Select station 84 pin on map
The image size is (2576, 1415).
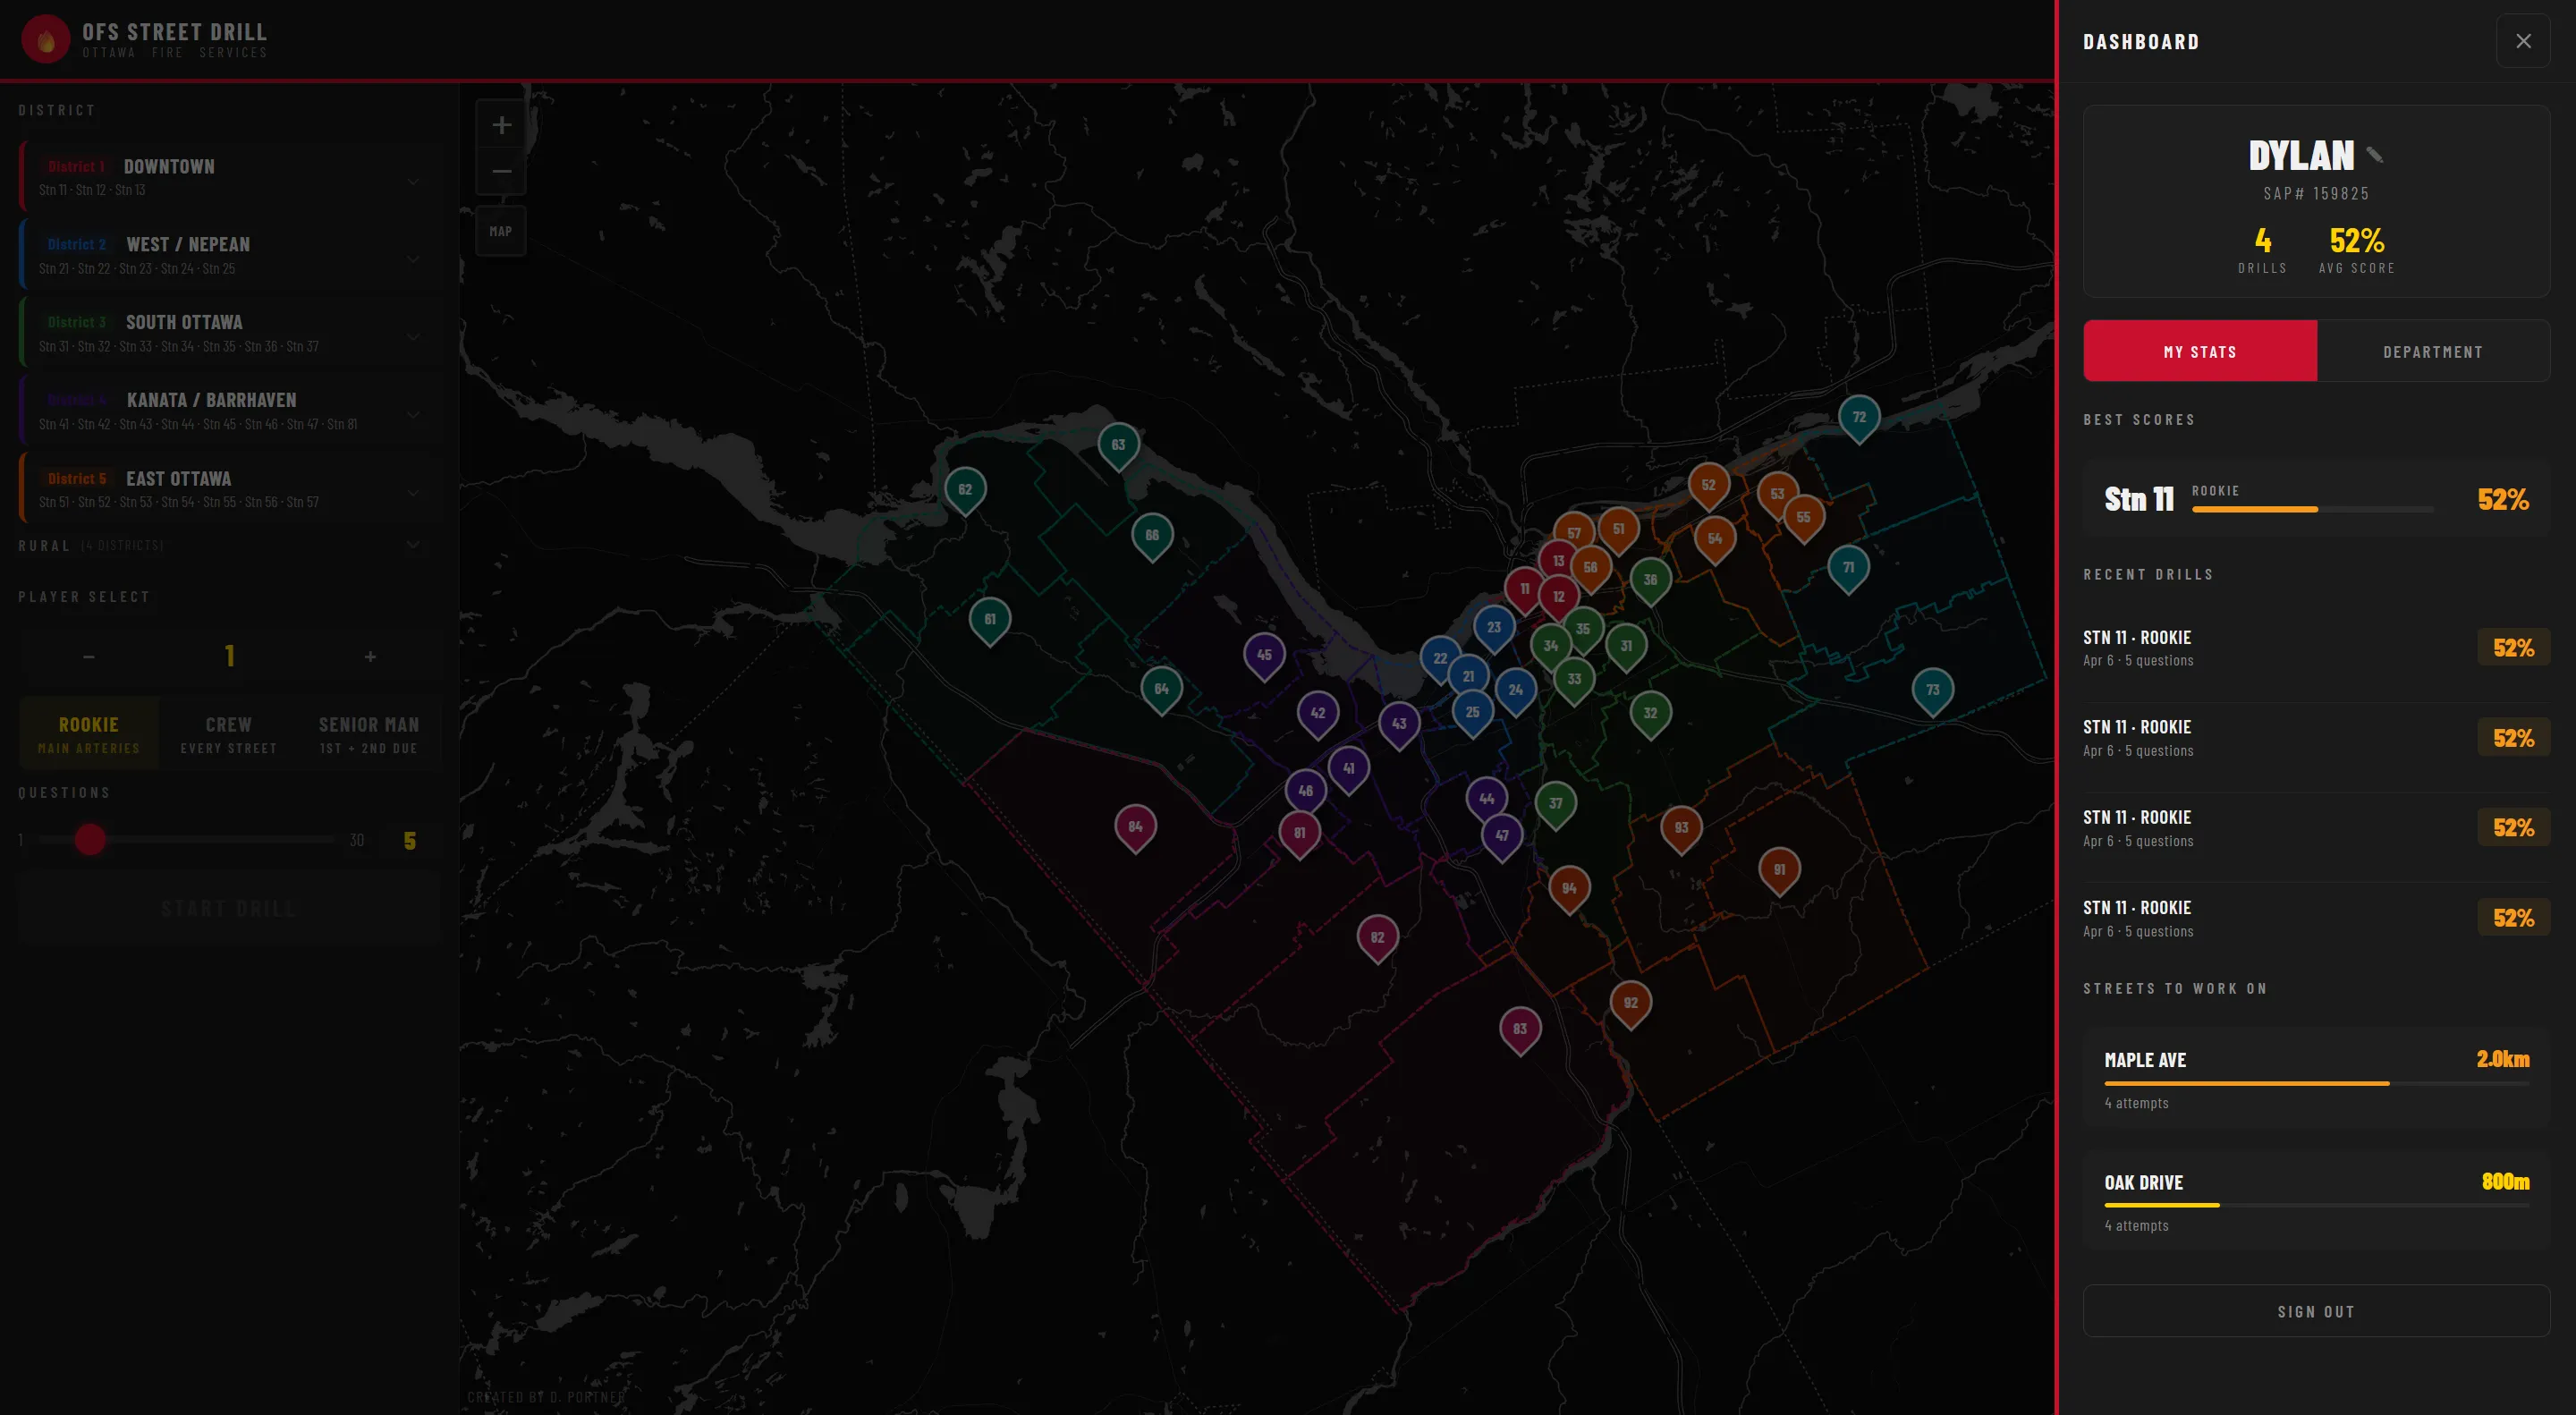coord(1135,827)
